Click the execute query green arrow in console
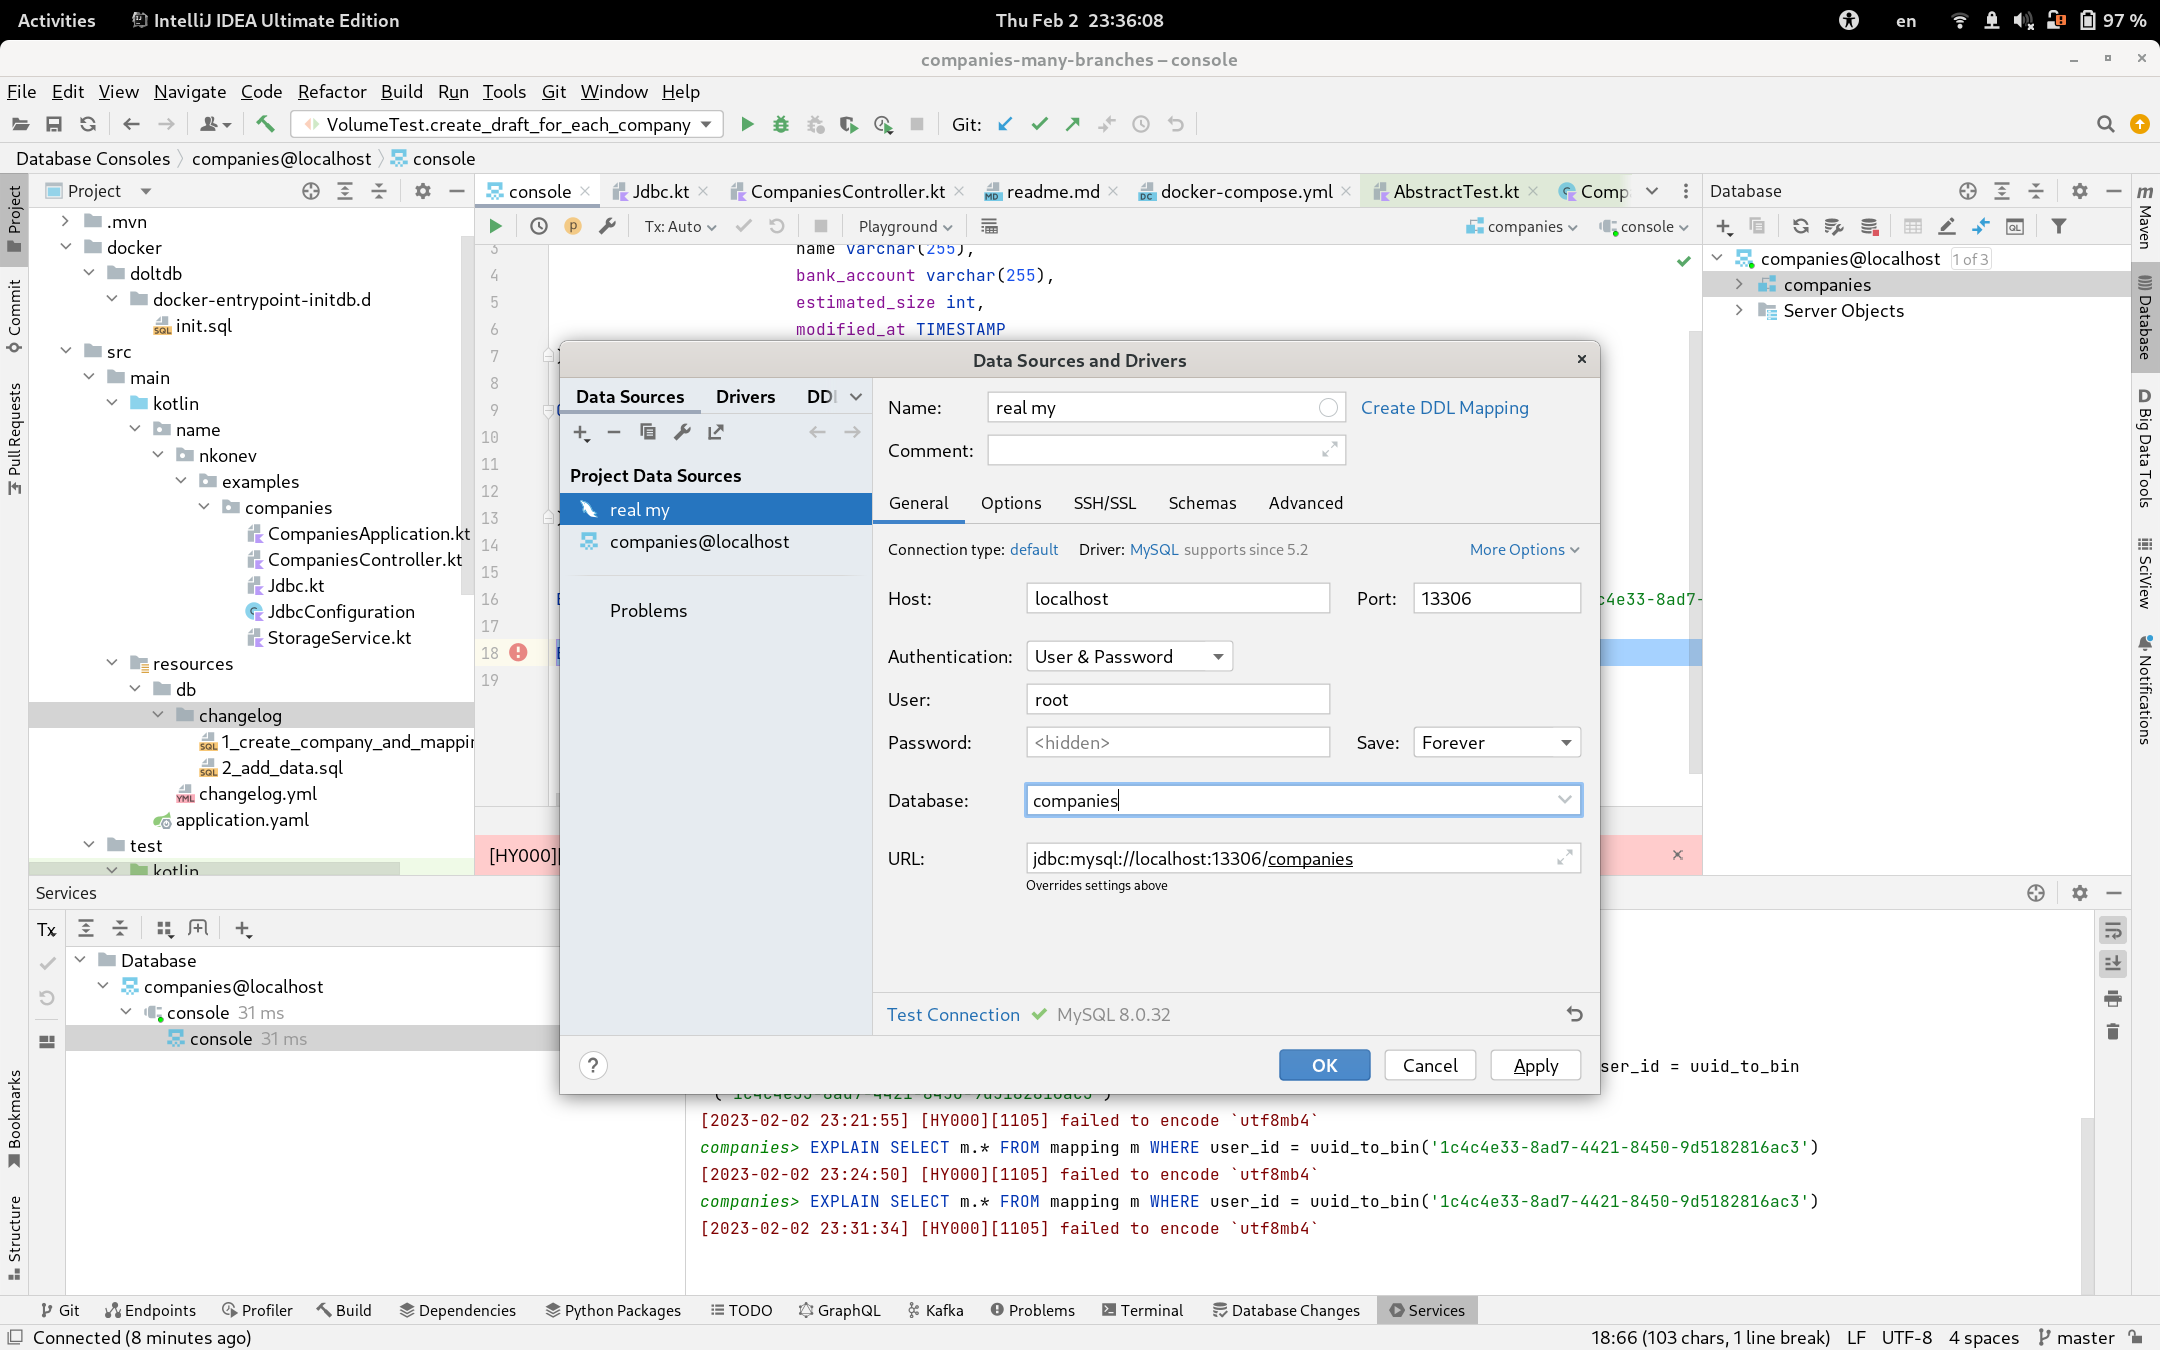This screenshot has width=2160, height=1350. [x=495, y=226]
